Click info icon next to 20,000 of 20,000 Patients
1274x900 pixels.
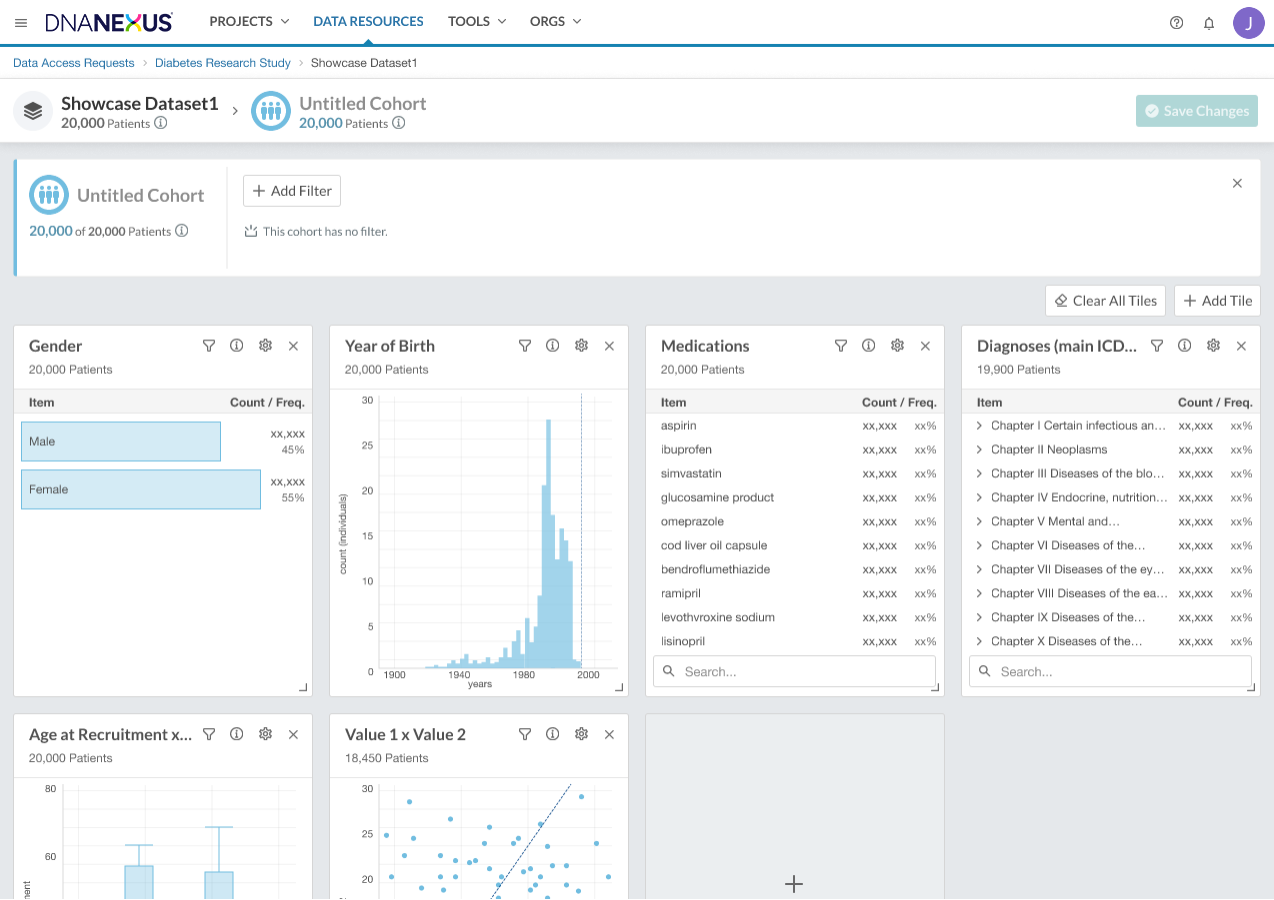[182, 231]
